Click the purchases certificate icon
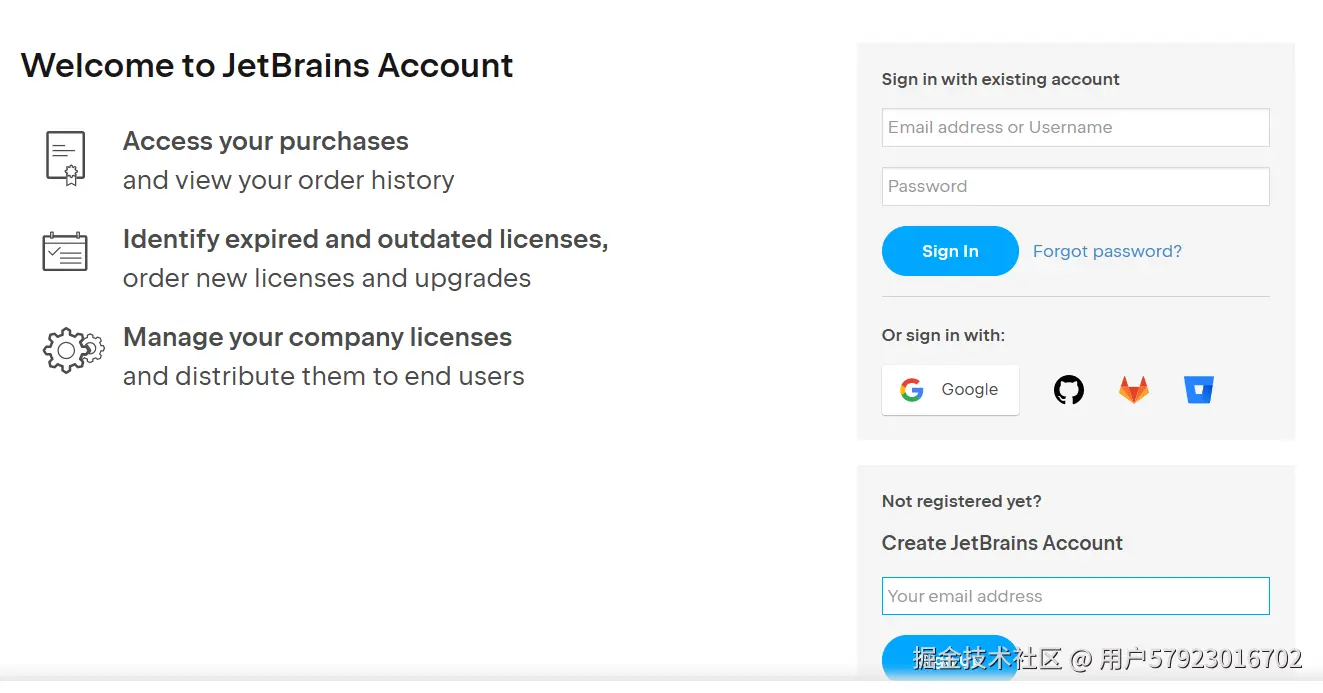1323x693 pixels. [x=66, y=158]
